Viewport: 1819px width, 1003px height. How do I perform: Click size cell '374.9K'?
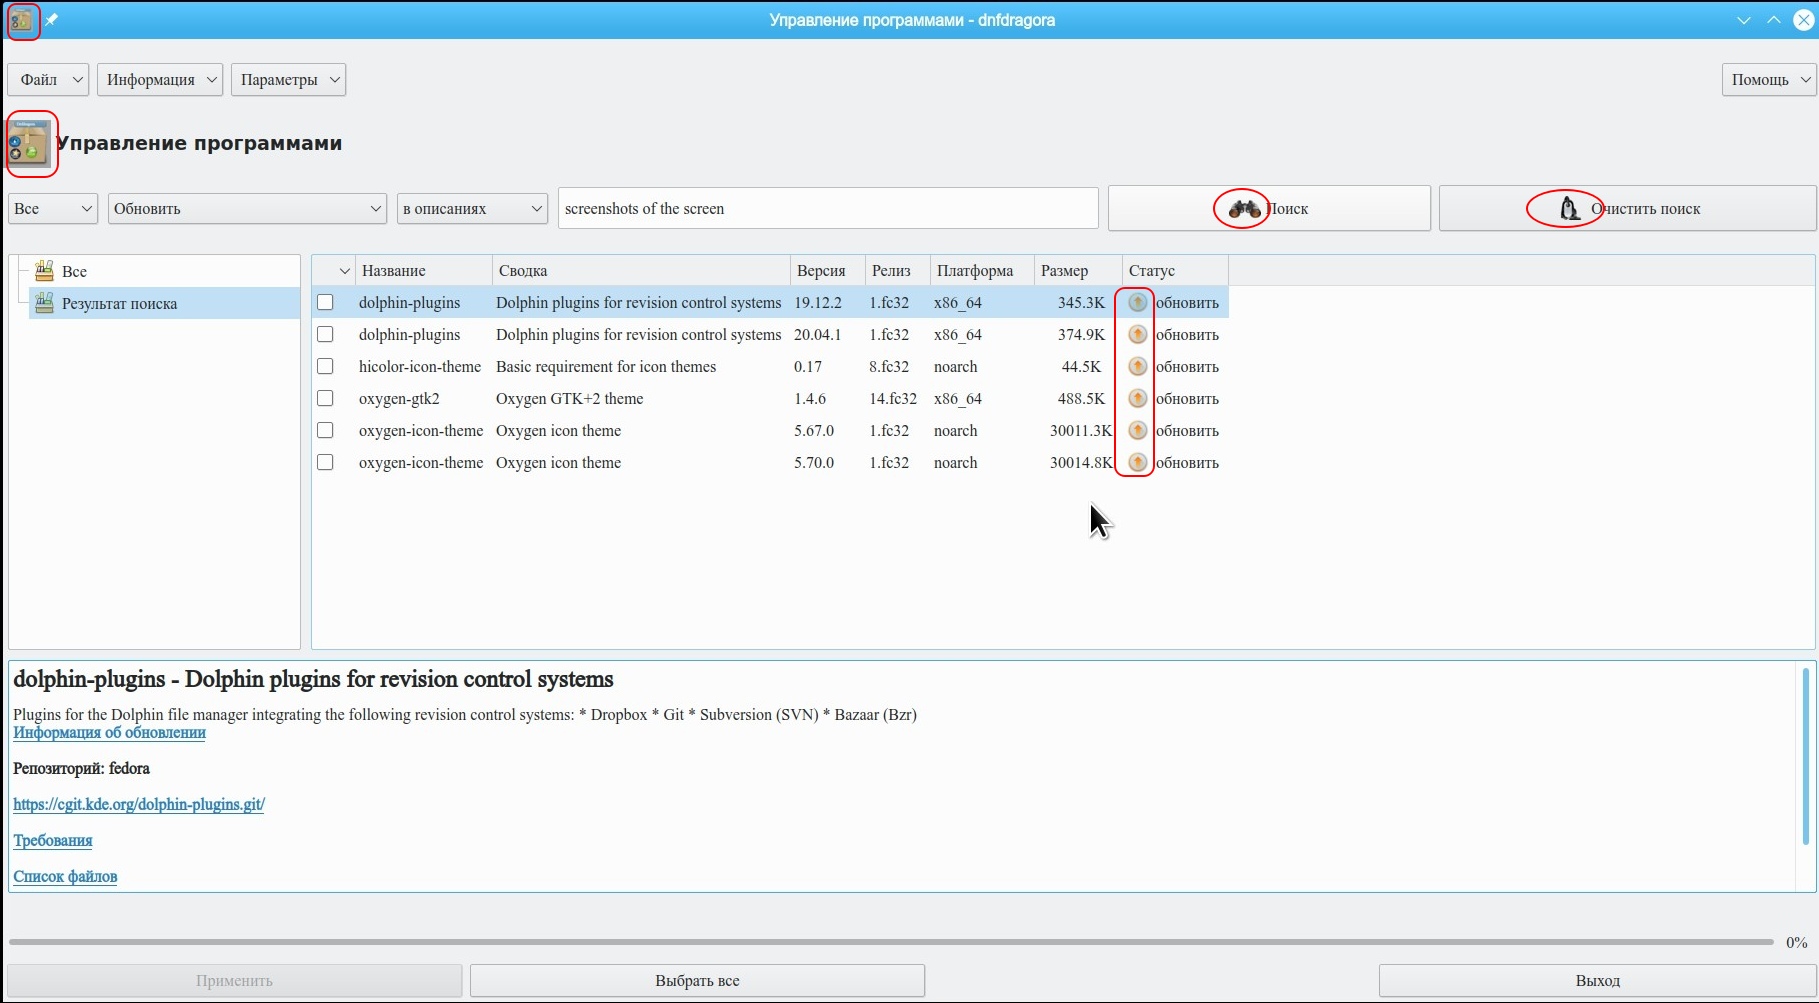point(1081,334)
